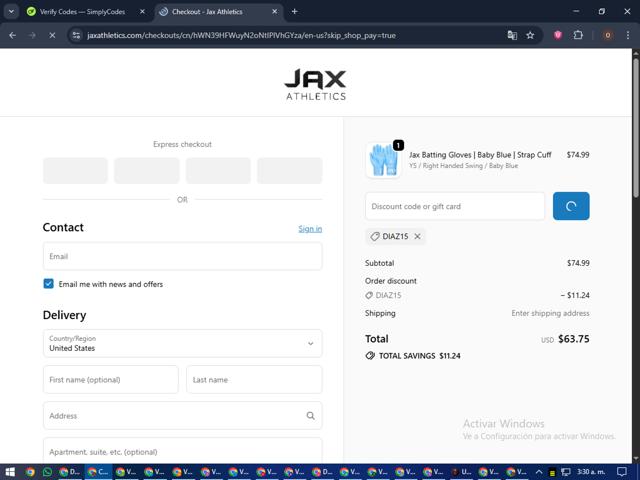This screenshot has height=480, width=640.
Task: Click the translate page icon
Action: (512, 36)
